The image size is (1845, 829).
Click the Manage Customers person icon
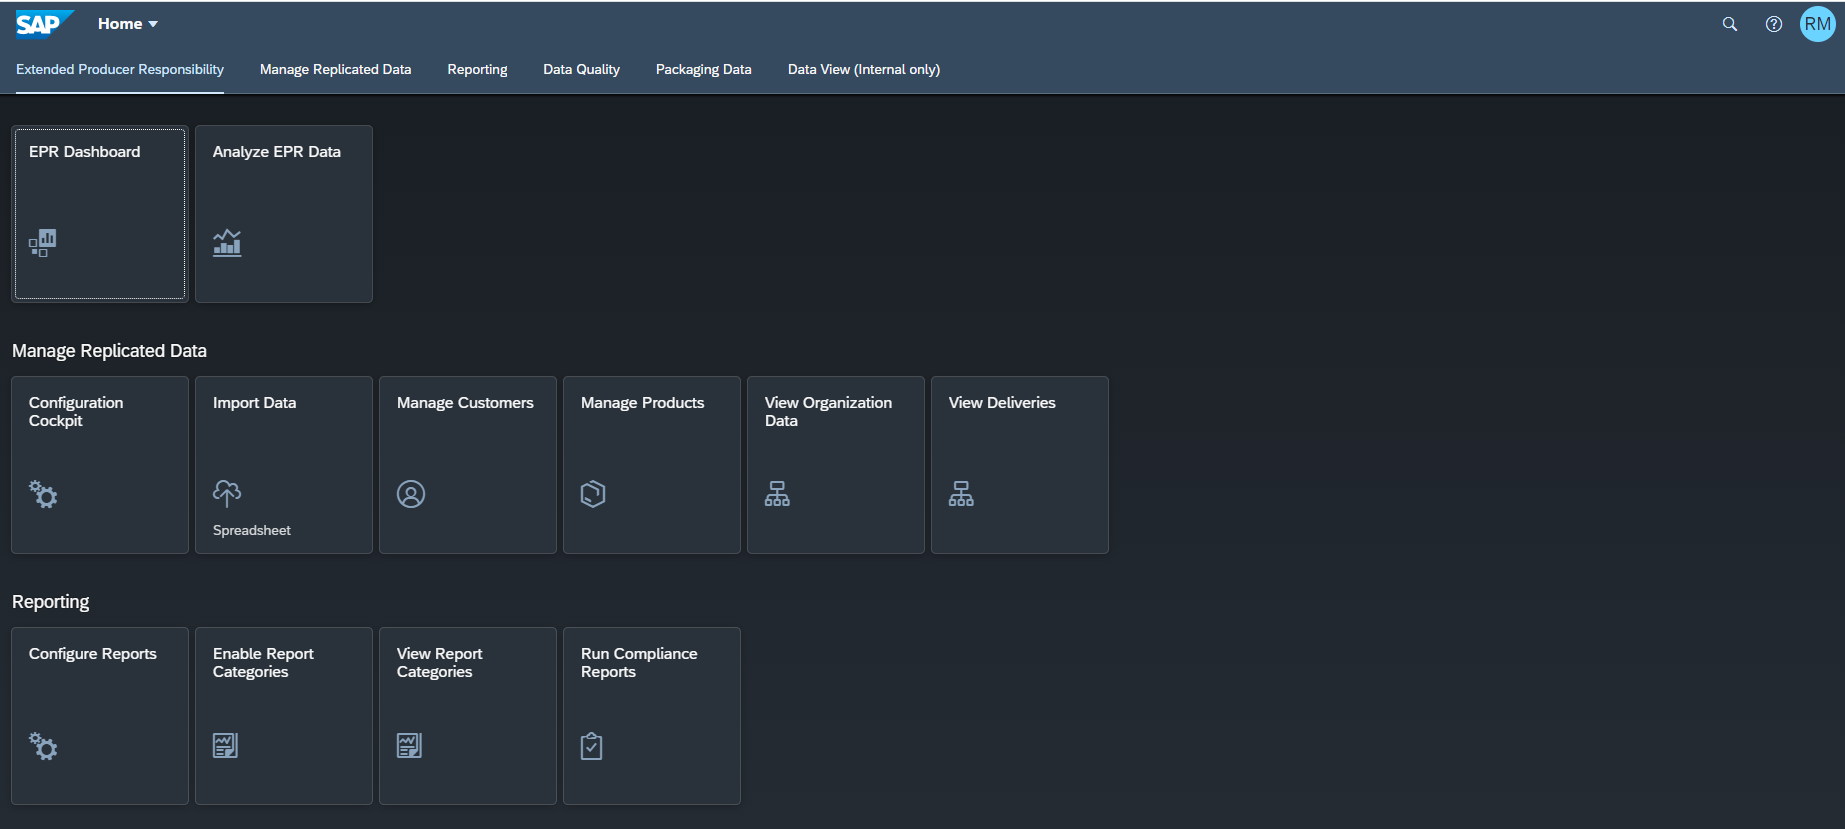tap(411, 494)
